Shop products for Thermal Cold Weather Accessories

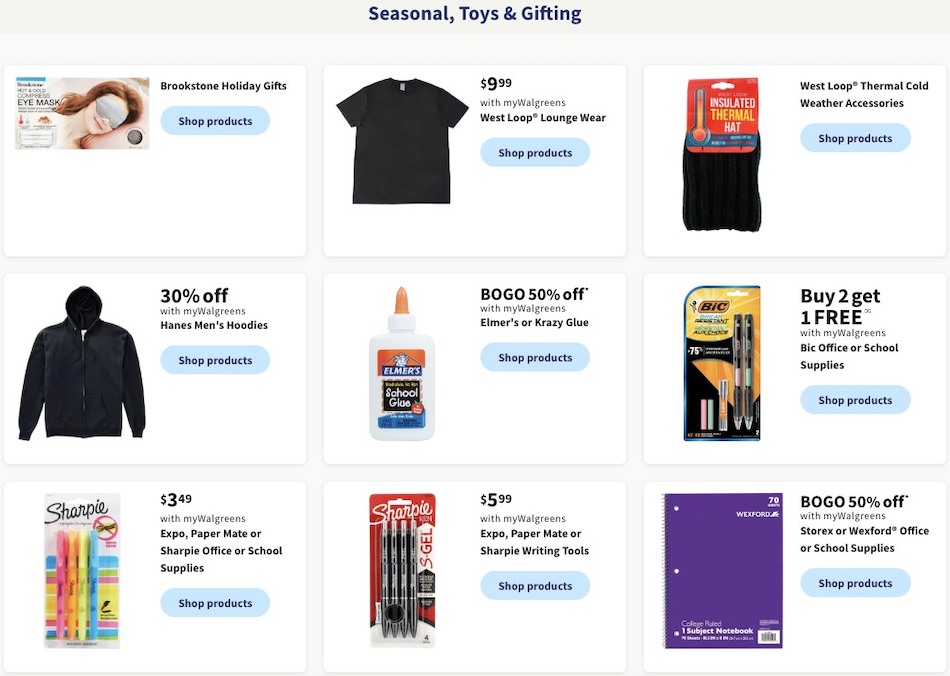(x=855, y=138)
